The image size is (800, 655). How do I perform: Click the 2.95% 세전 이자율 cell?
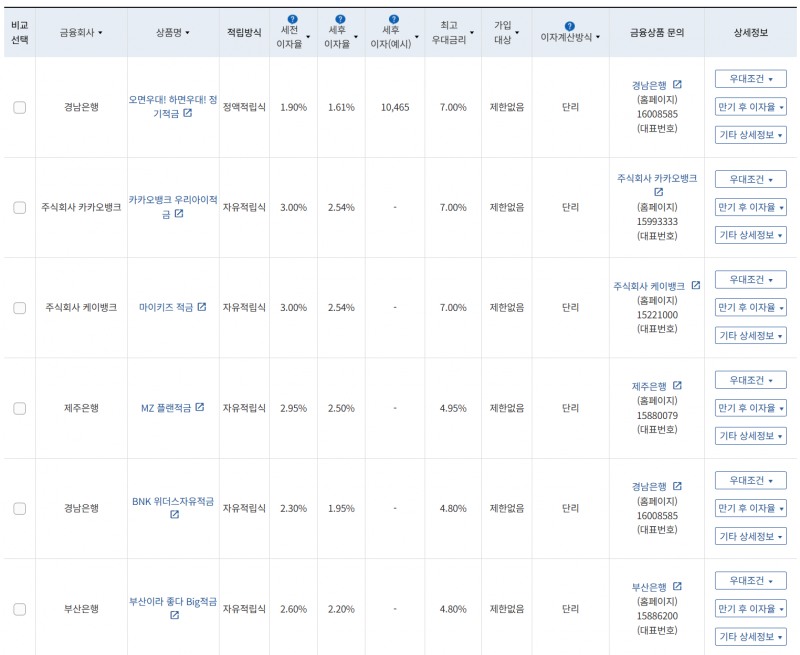[x=293, y=408]
